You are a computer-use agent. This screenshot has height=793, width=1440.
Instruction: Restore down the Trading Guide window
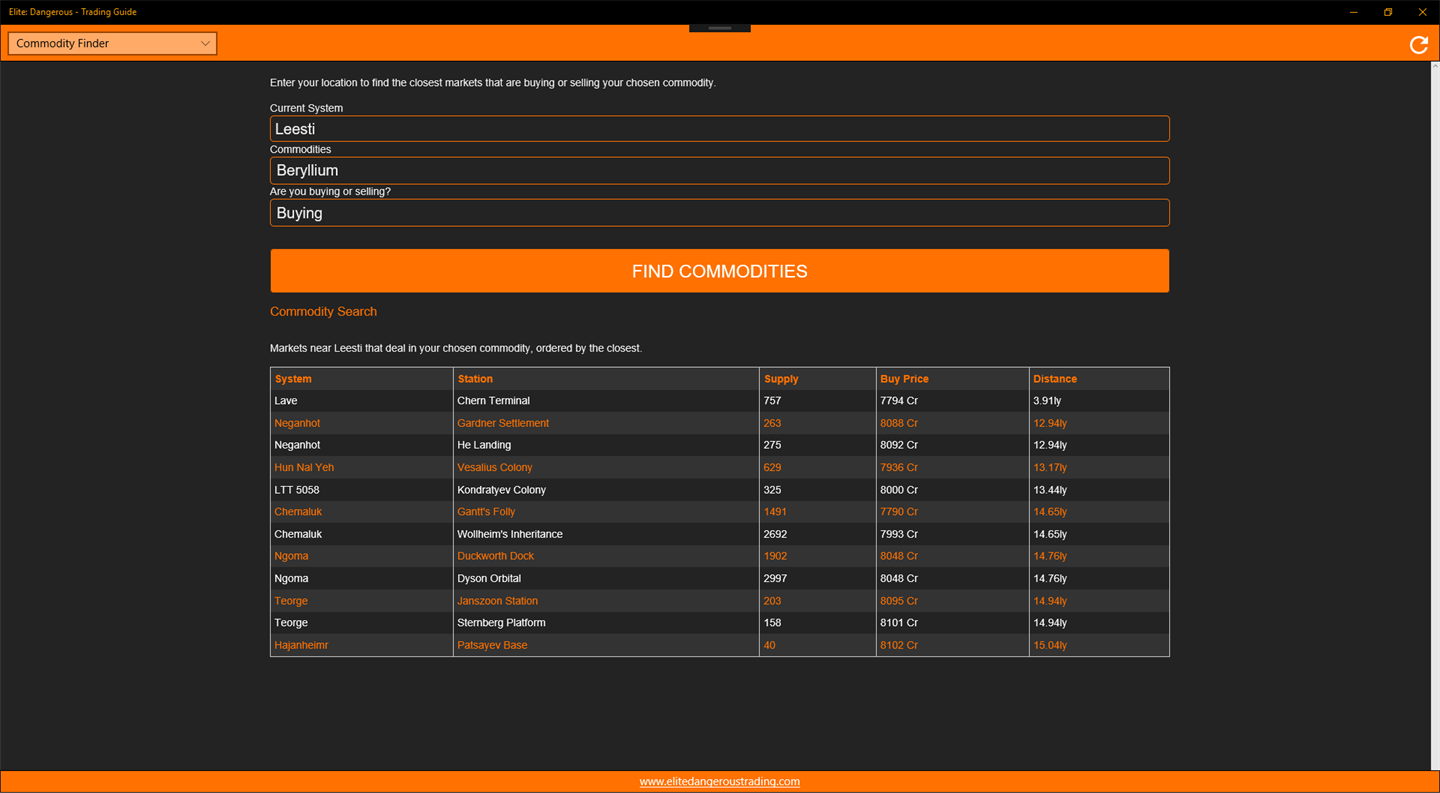pos(1388,12)
